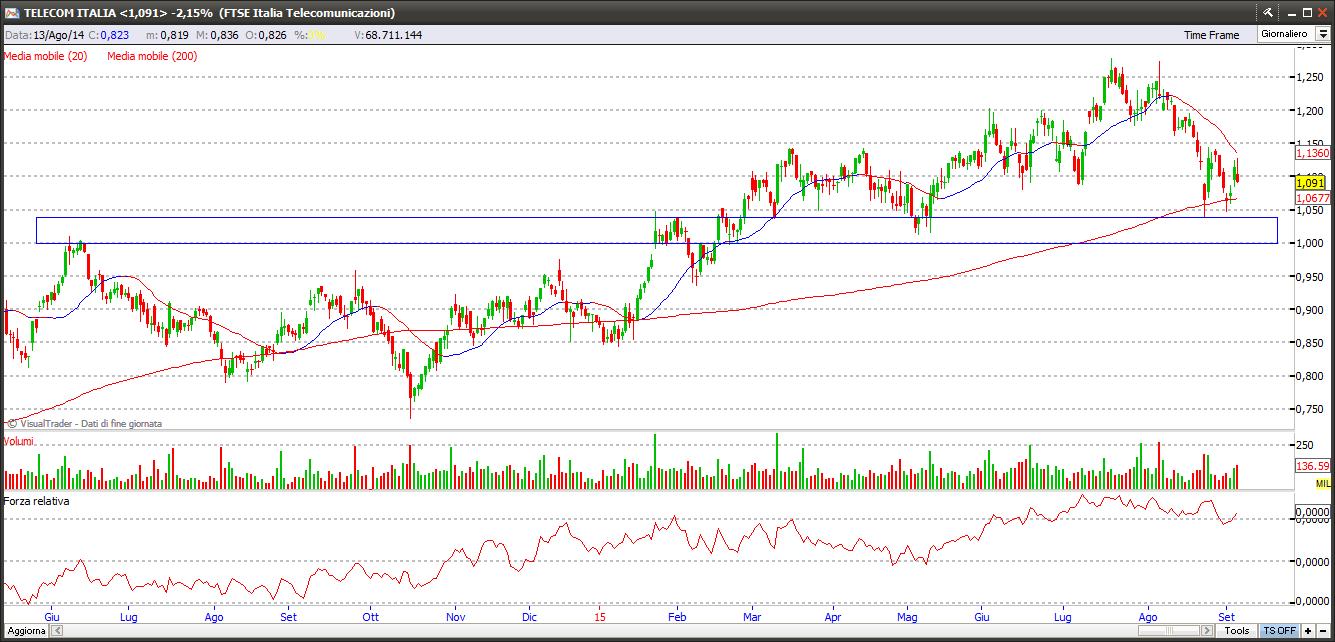Click the hammer settings icon in title bar
Screen dimensions: 1335x642
click(1267, 12)
